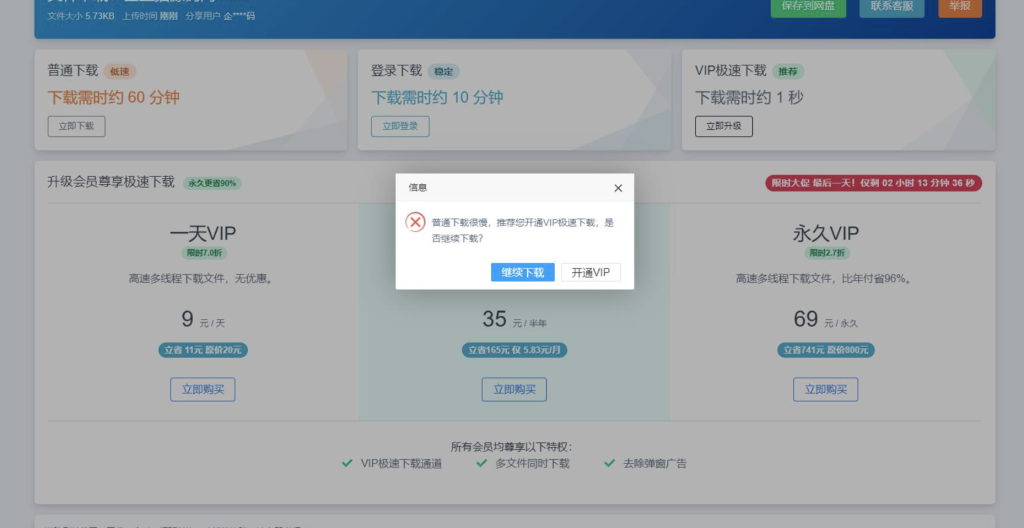
Task: Click the 信息 dialog title
Action: pyautogui.click(x=418, y=188)
